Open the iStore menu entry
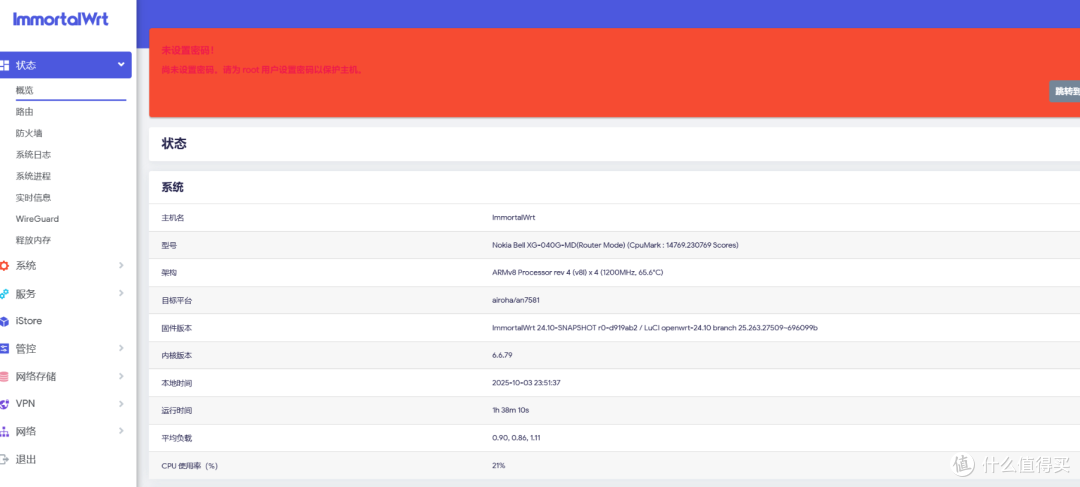Screen dimensions: 1080x487 [x=29, y=321]
